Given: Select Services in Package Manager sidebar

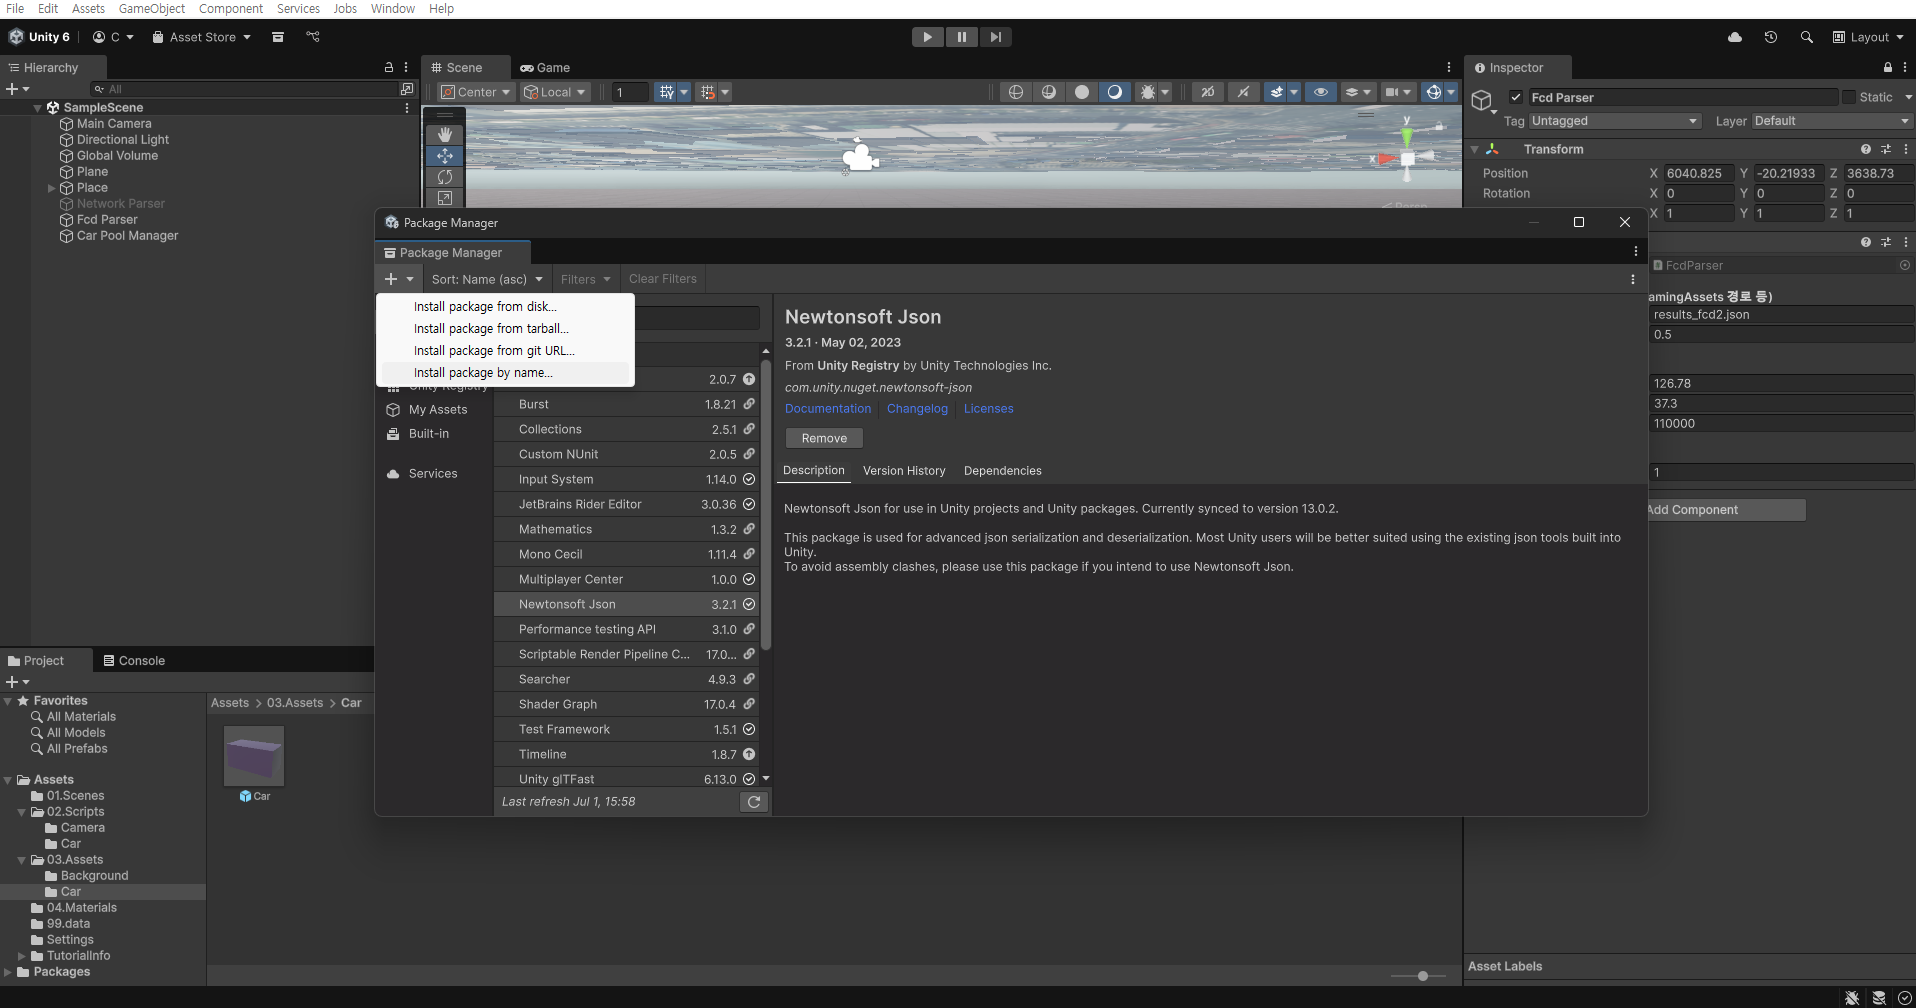Looking at the screenshot, I should (x=432, y=474).
